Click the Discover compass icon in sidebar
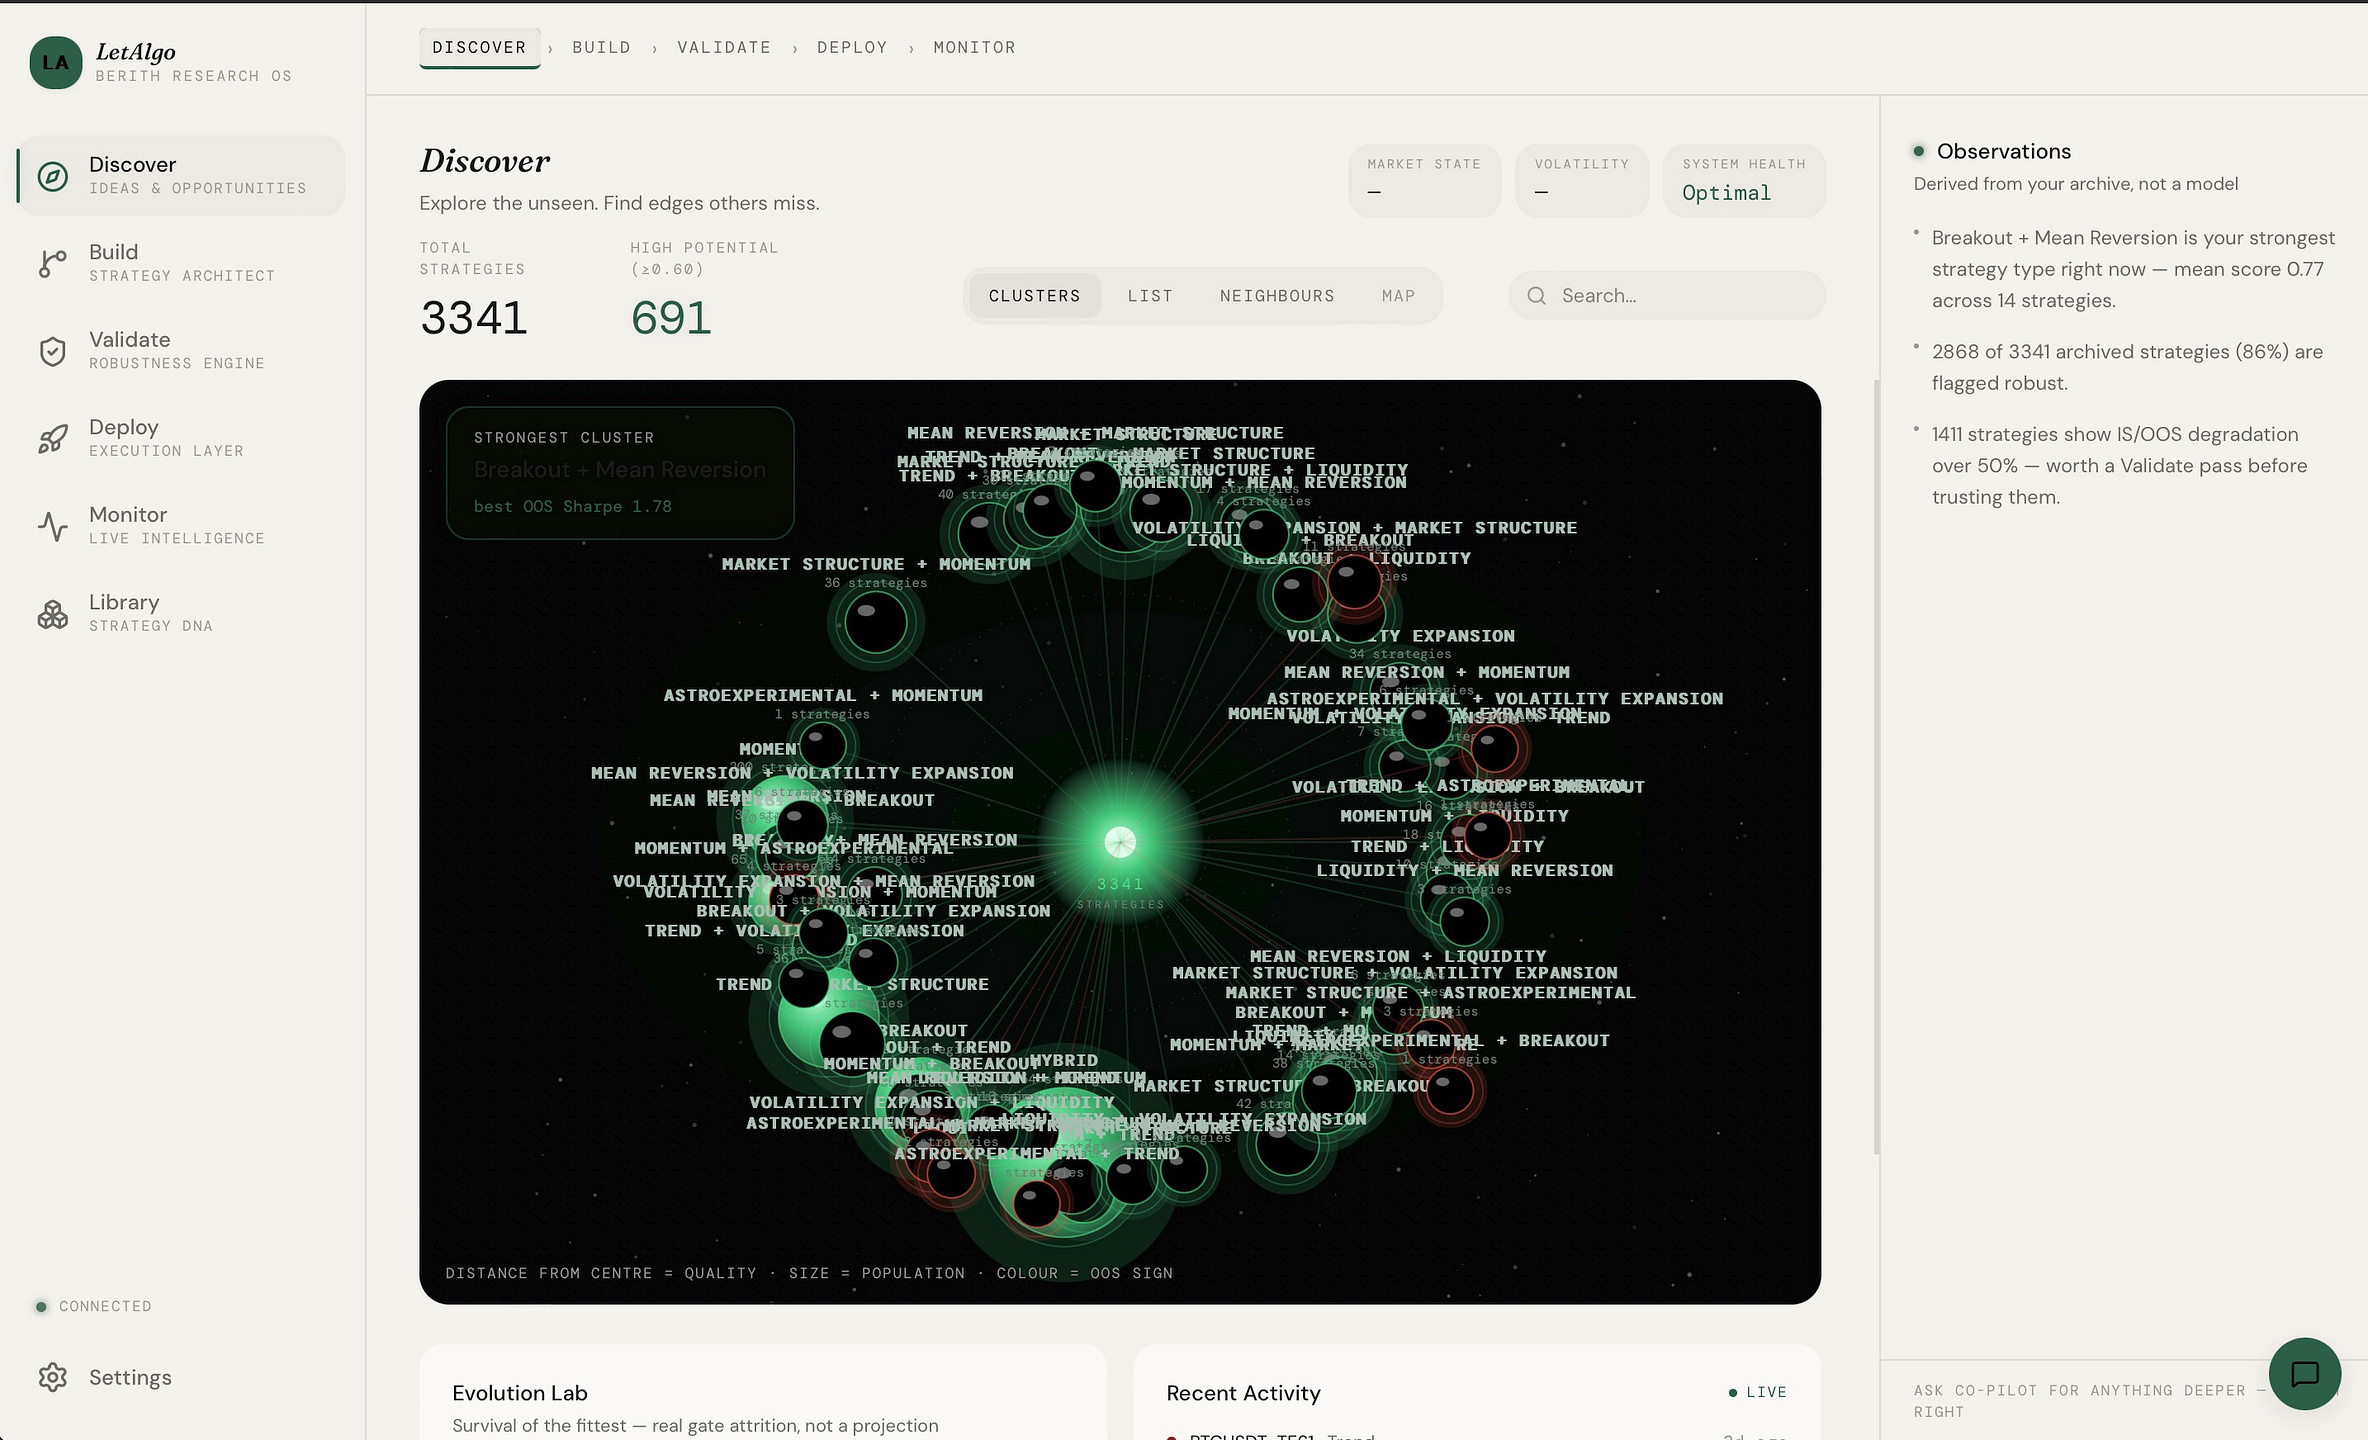This screenshot has width=2368, height=1440. pos(53,176)
